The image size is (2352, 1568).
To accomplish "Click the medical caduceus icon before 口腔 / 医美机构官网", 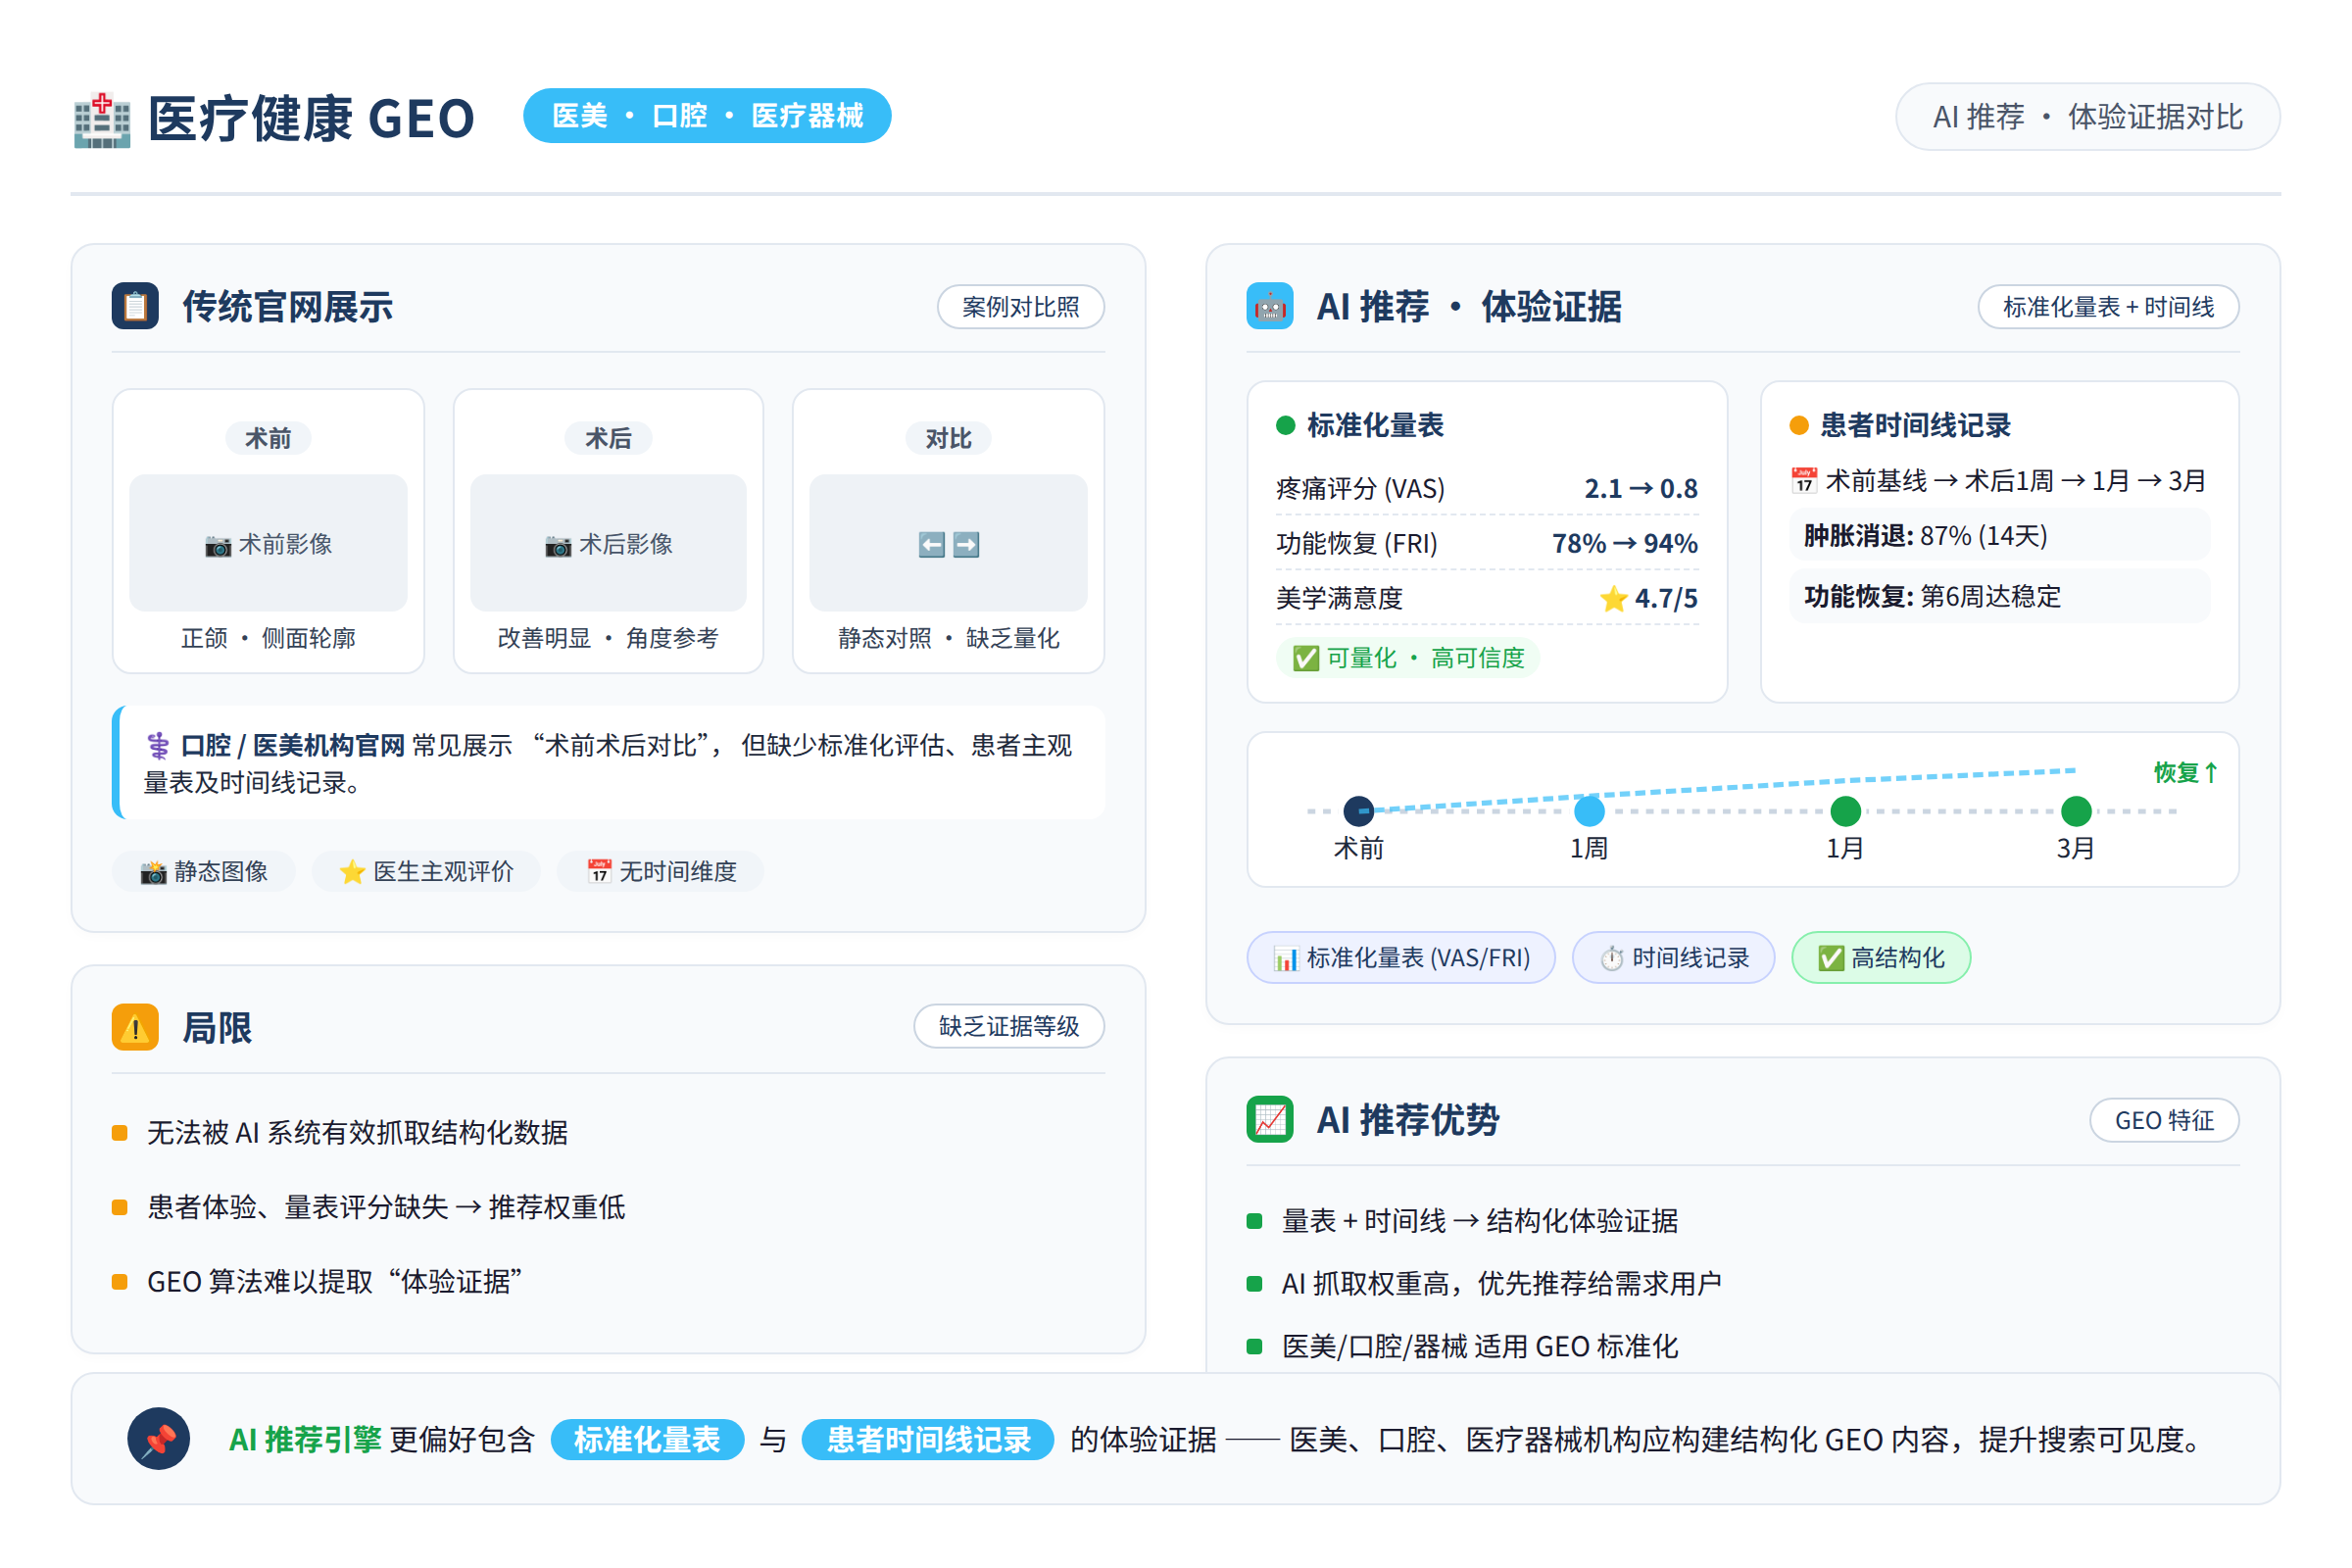I will [x=158, y=746].
